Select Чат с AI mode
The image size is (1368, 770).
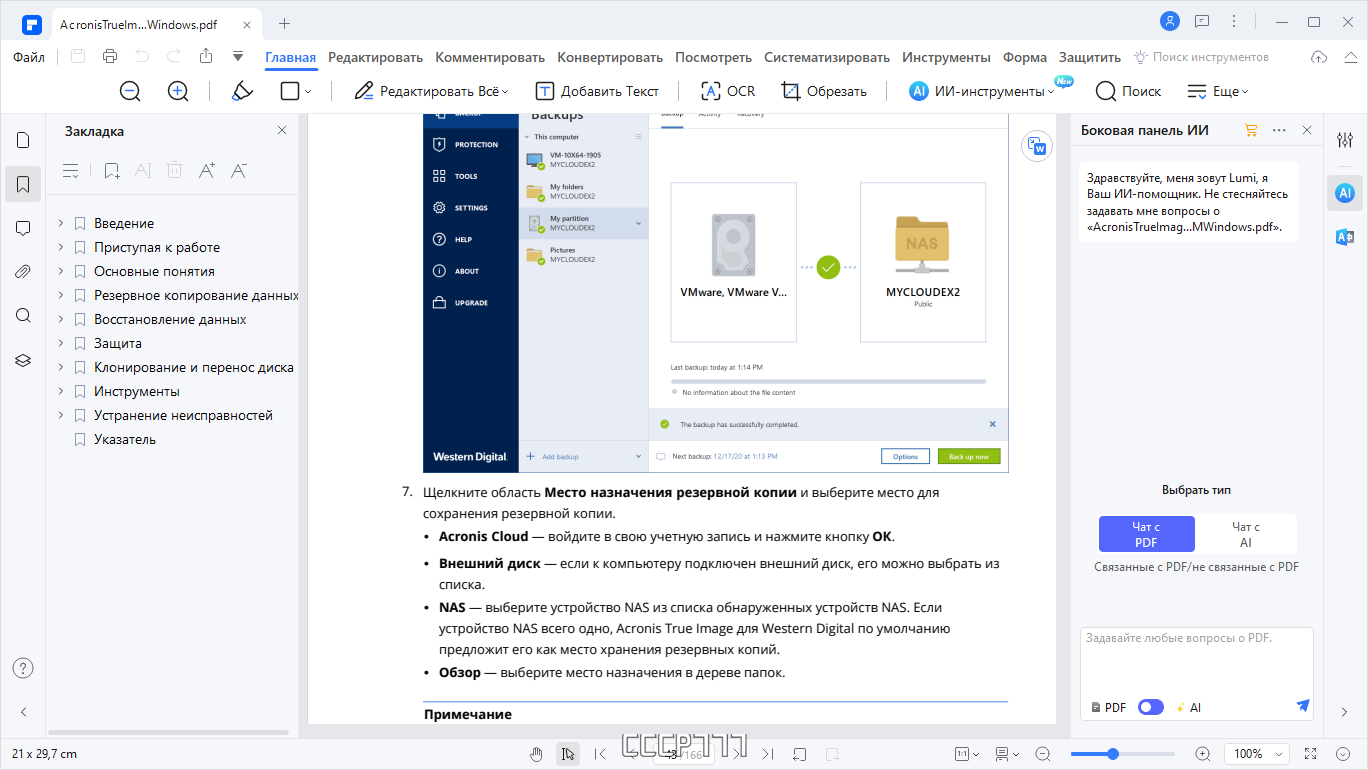[1246, 534]
